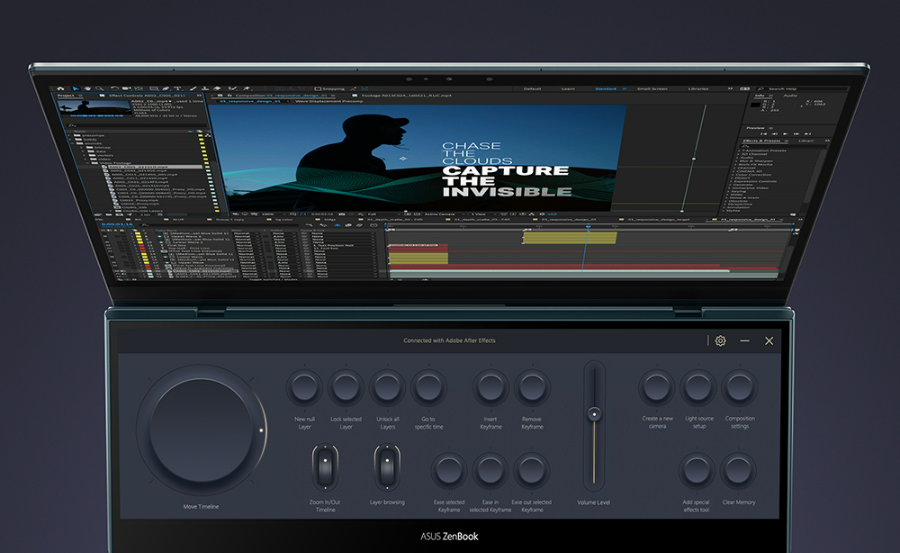The width and height of the screenshot is (900, 553).
Task: Open the Full resolution dropdown
Action: pos(384,214)
